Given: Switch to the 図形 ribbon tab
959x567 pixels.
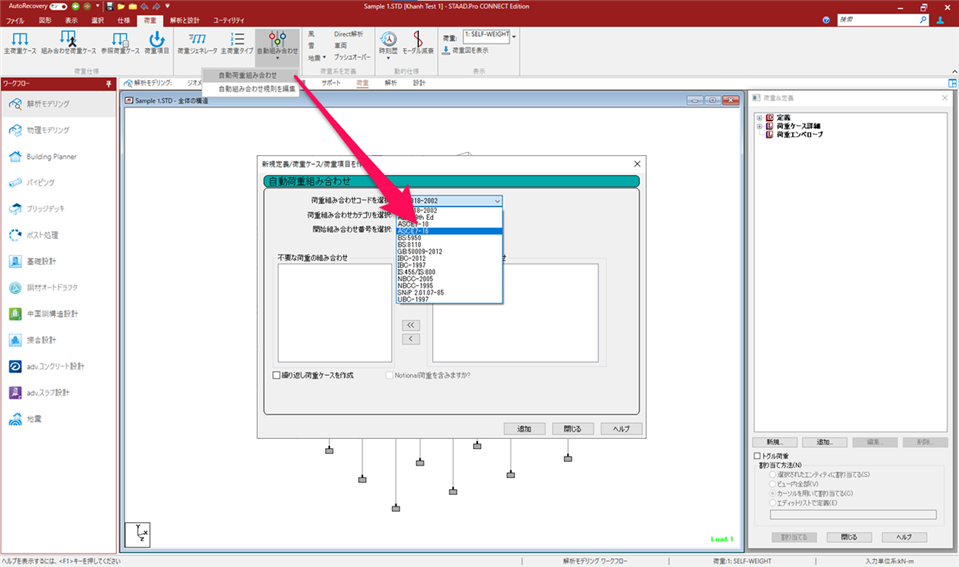Looking at the screenshot, I should pyautogui.click(x=45, y=20).
